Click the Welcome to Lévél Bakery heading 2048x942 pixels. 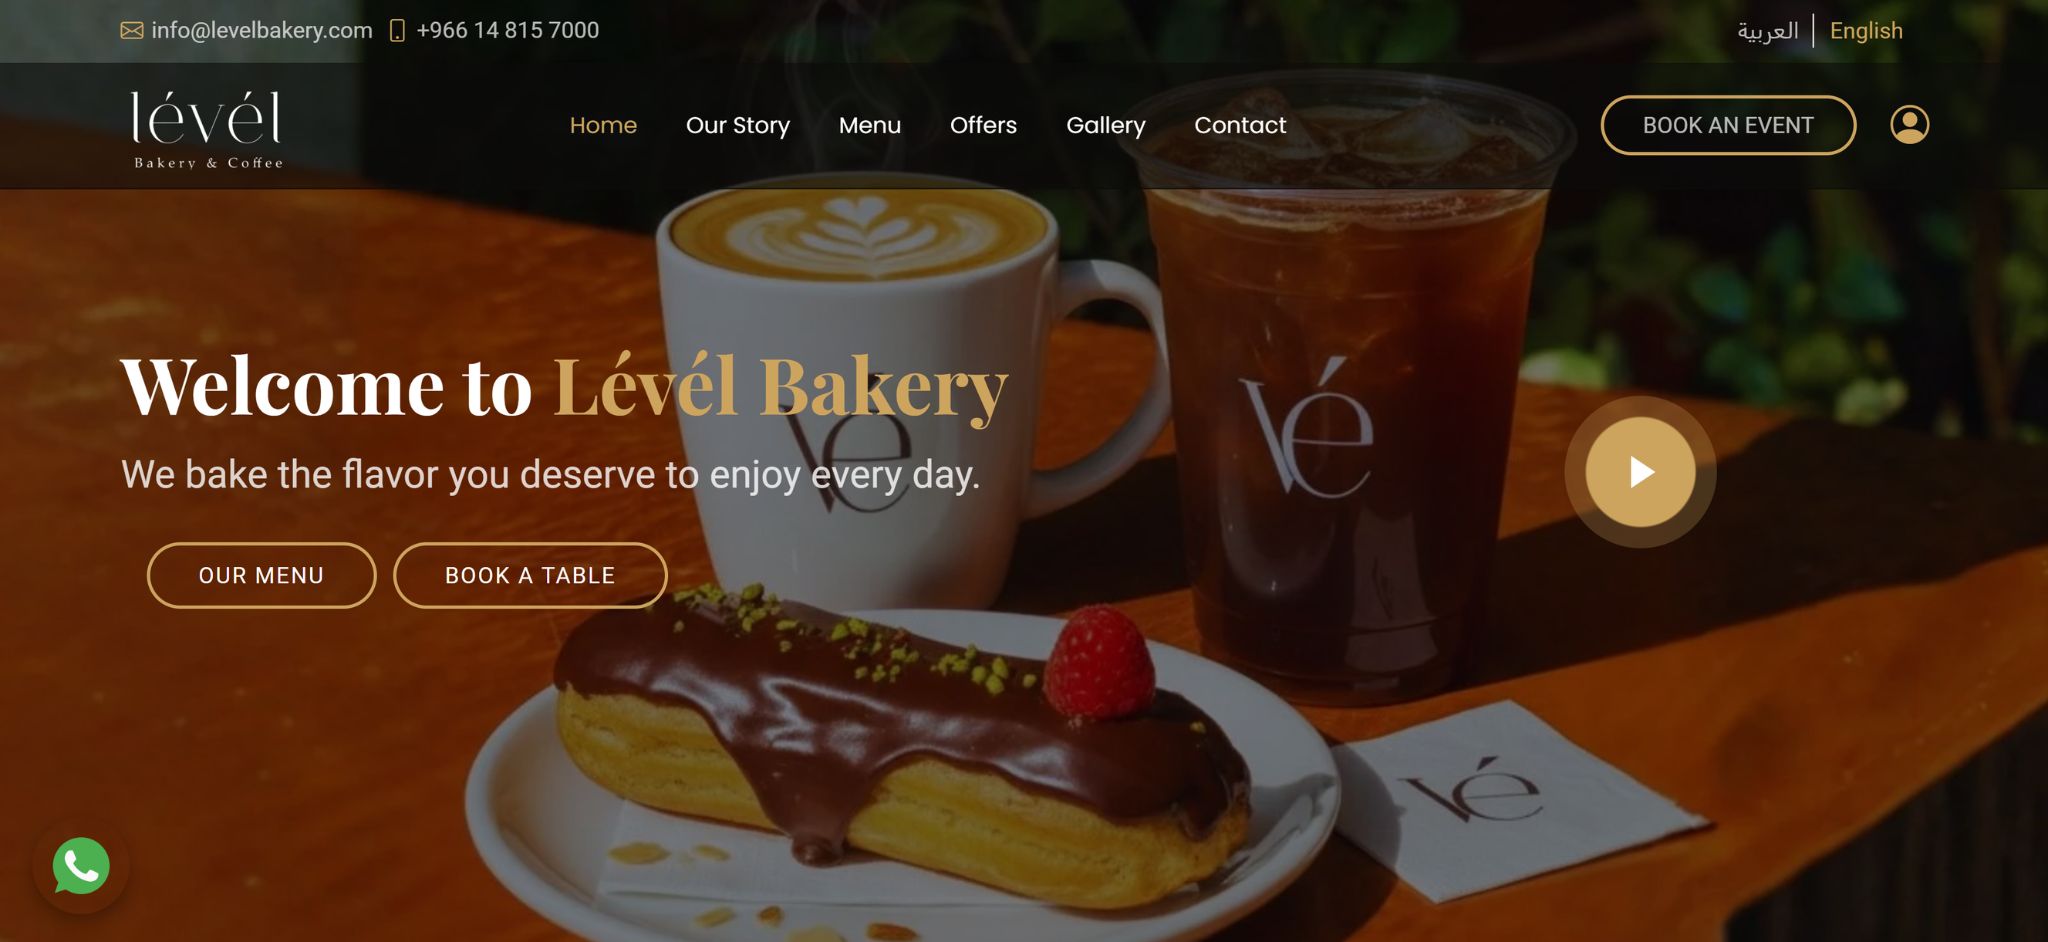pyautogui.click(x=564, y=388)
